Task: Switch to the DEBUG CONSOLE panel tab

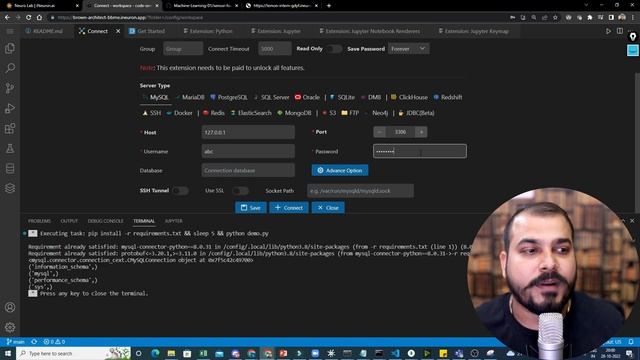Action: [105, 221]
